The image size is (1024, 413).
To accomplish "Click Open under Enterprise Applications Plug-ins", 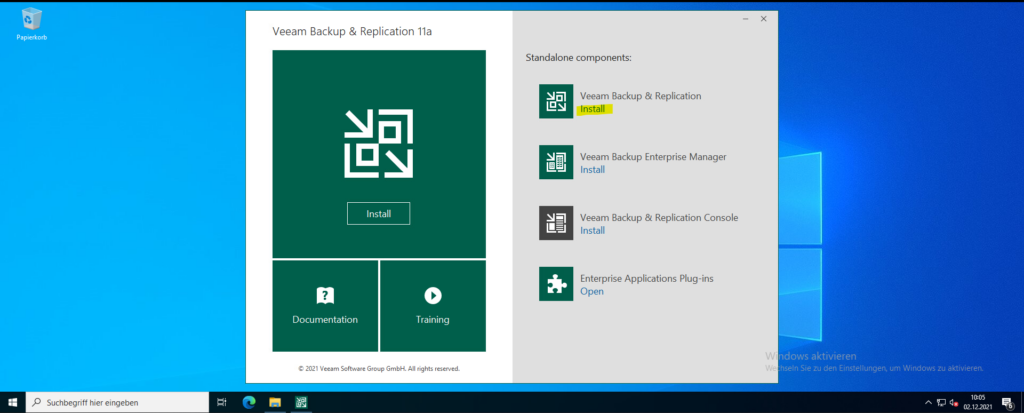I will pyautogui.click(x=592, y=292).
